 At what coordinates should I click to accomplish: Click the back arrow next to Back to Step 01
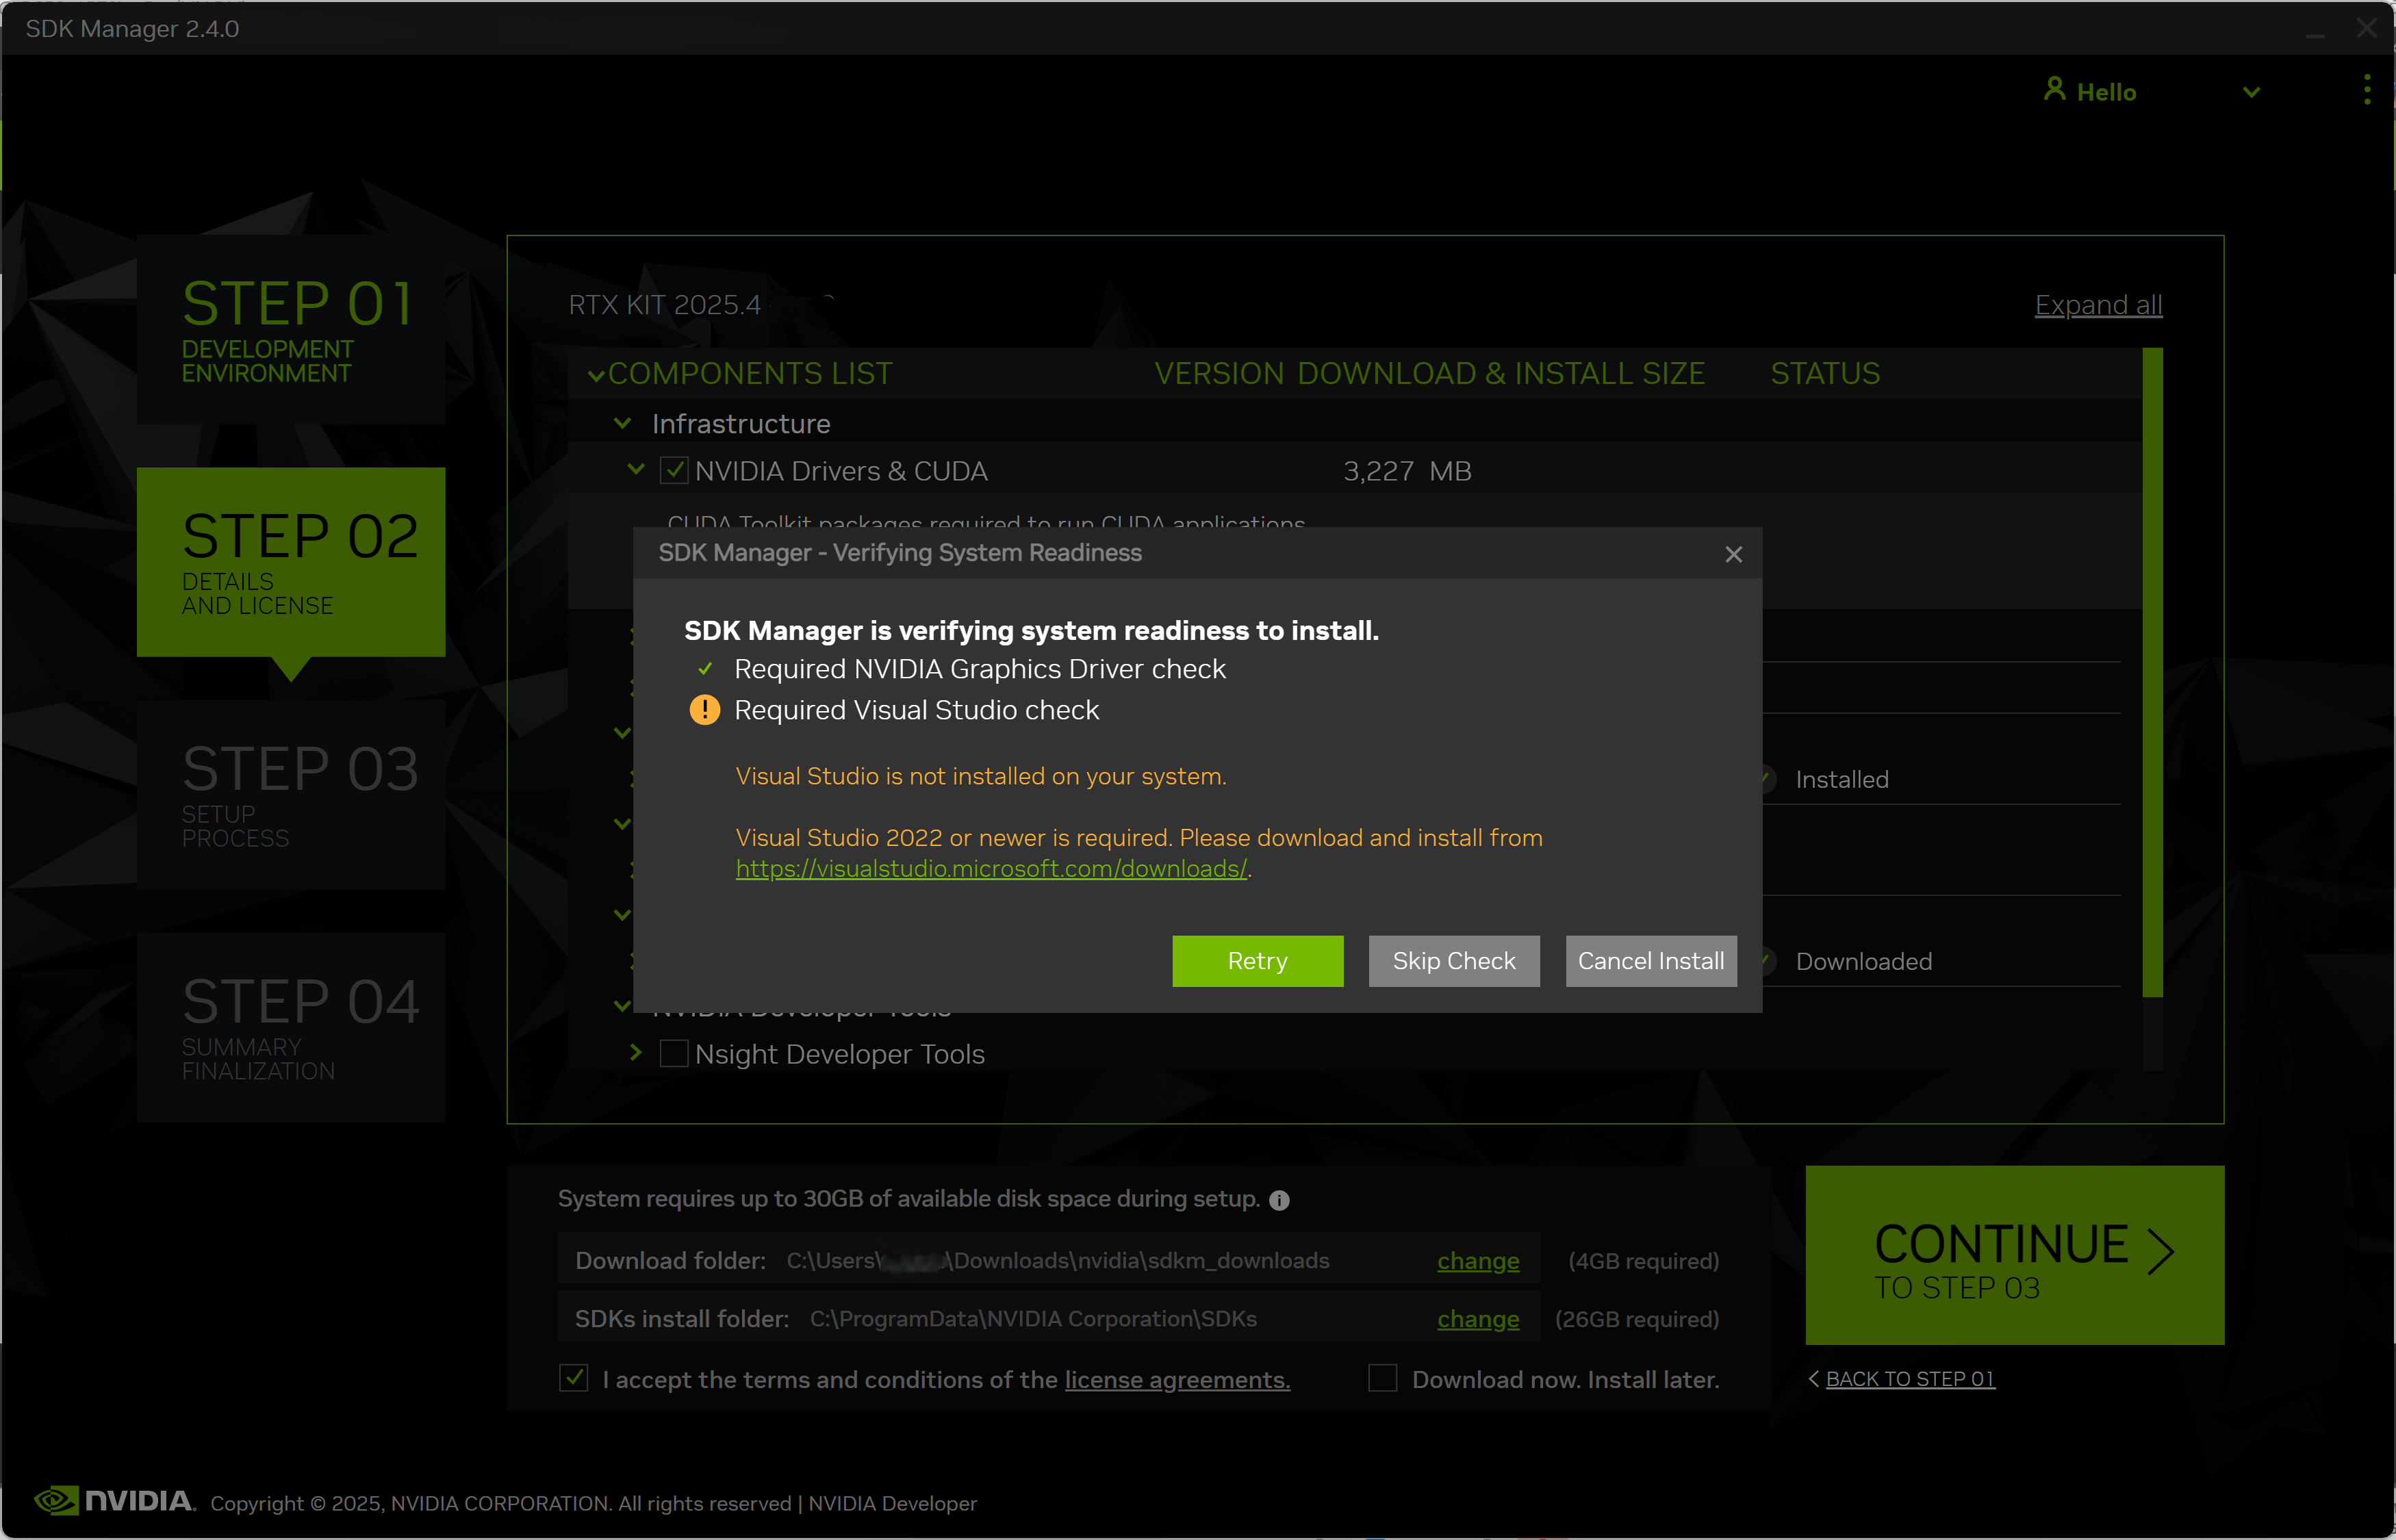[x=1814, y=1379]
